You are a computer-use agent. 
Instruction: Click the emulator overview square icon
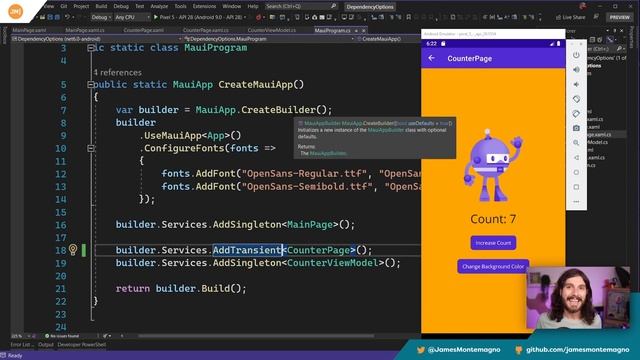click(576, 187)
